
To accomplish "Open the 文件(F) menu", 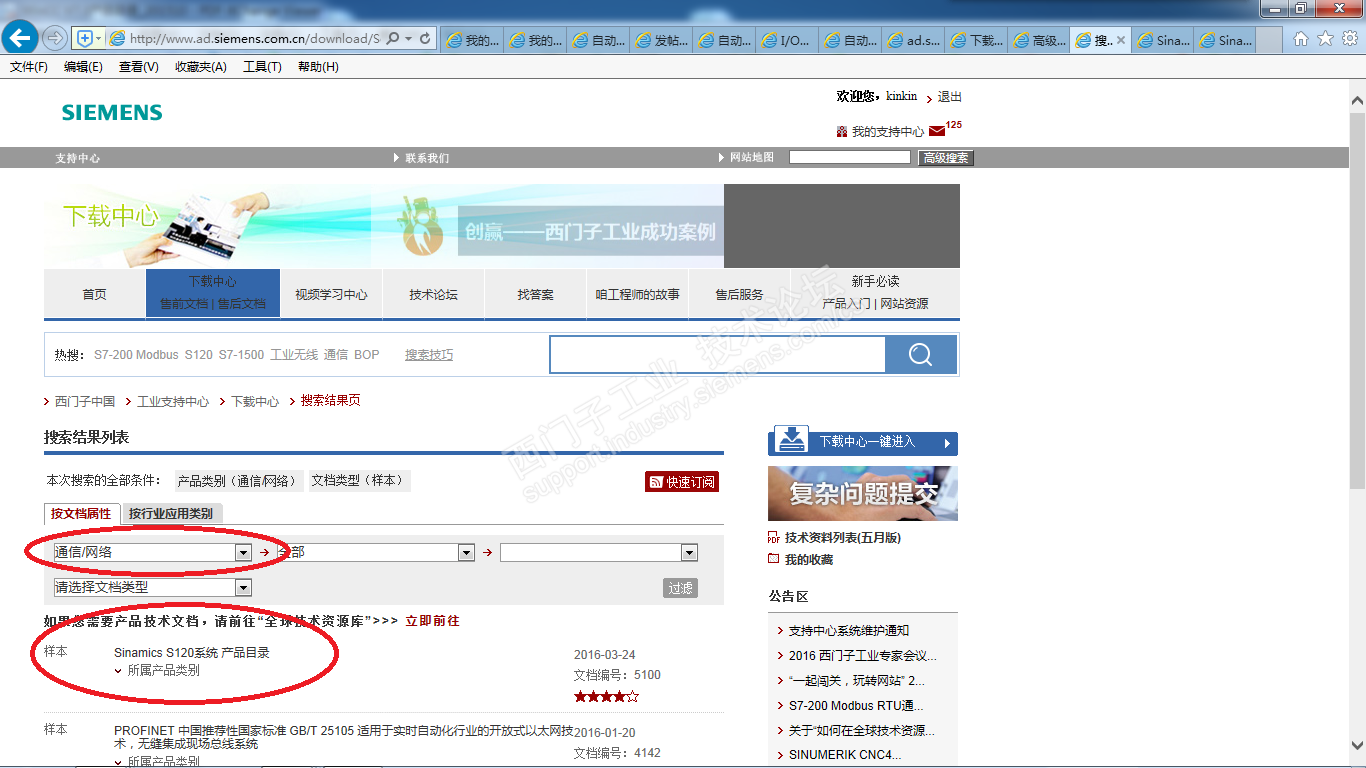I will [x=29, y=67].
